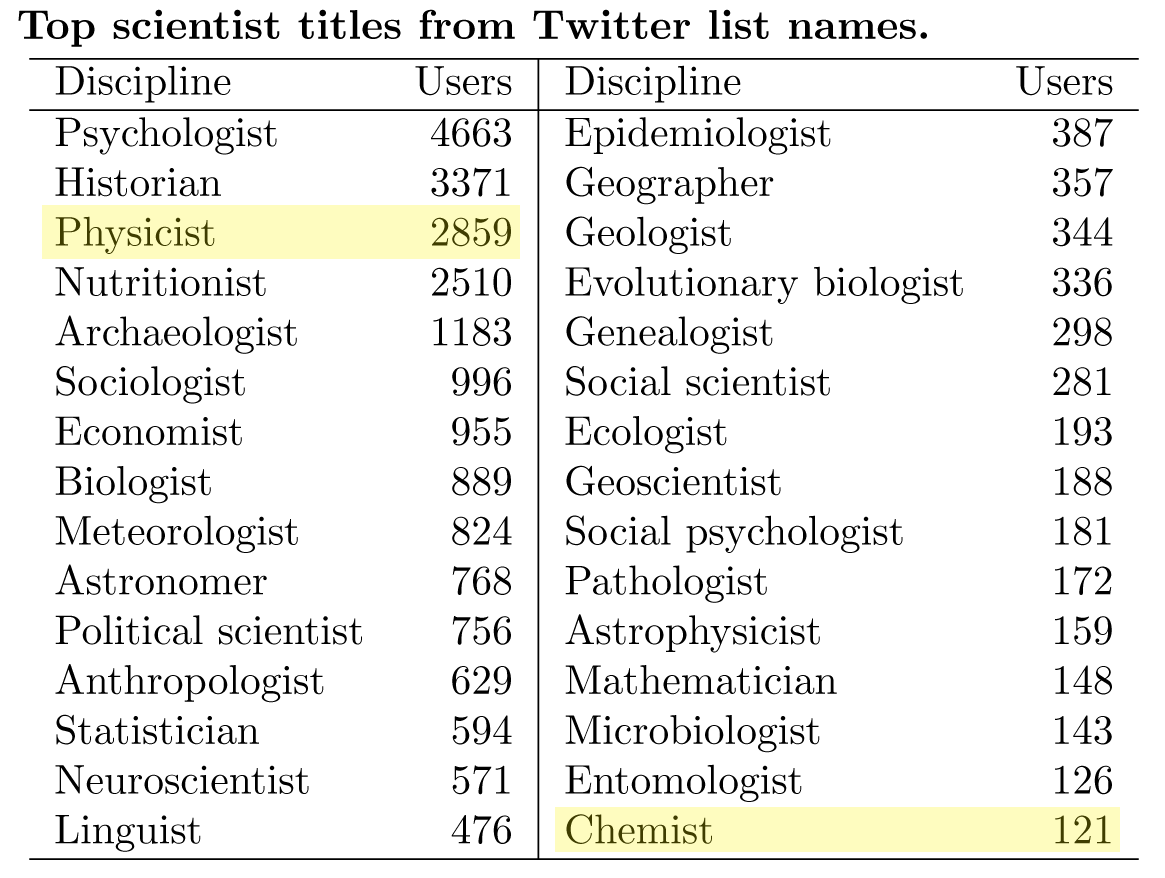Click the Nutritionist table entry
The image size is (1165, 878).
click(160, 283)
